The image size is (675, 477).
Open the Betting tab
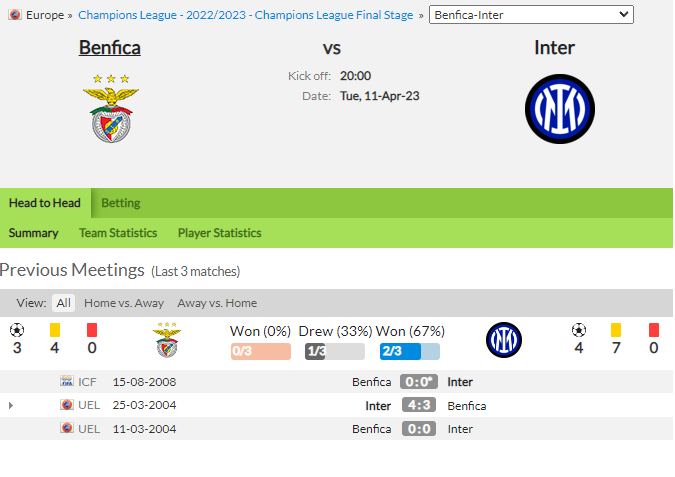(x=121, y=203)
